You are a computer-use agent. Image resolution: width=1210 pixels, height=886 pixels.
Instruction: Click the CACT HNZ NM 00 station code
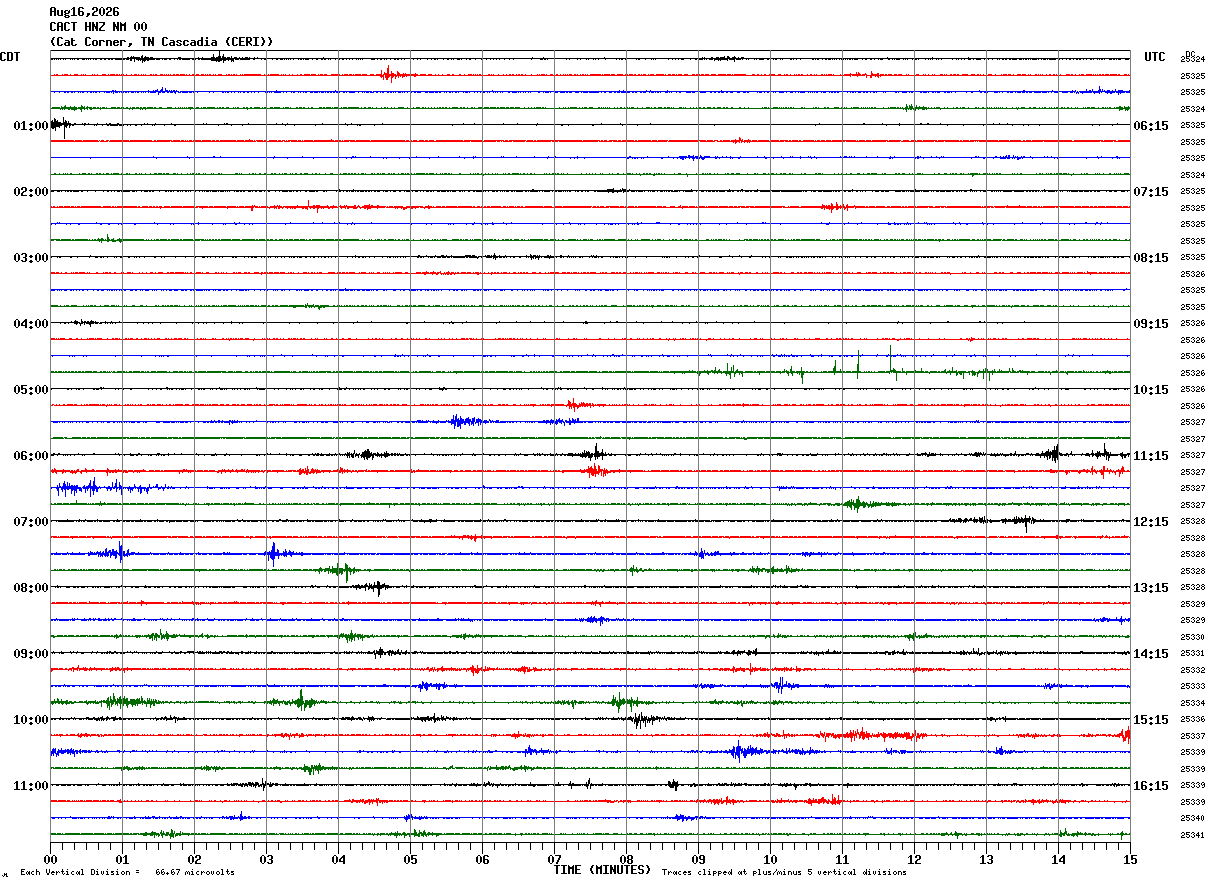click(98, 27)
